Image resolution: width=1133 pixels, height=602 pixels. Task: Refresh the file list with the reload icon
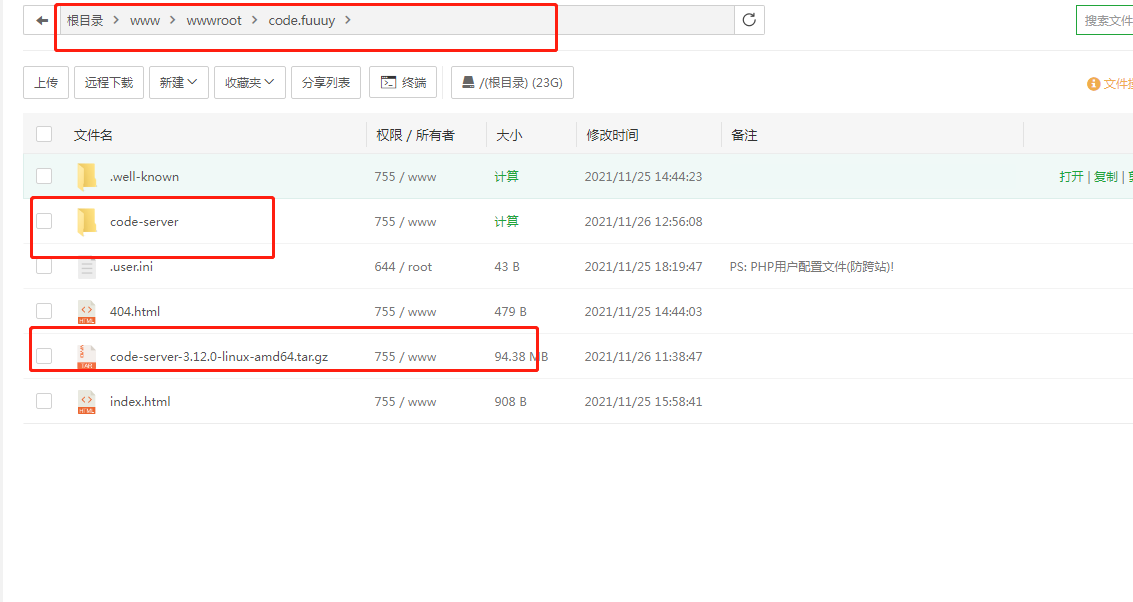749,20
